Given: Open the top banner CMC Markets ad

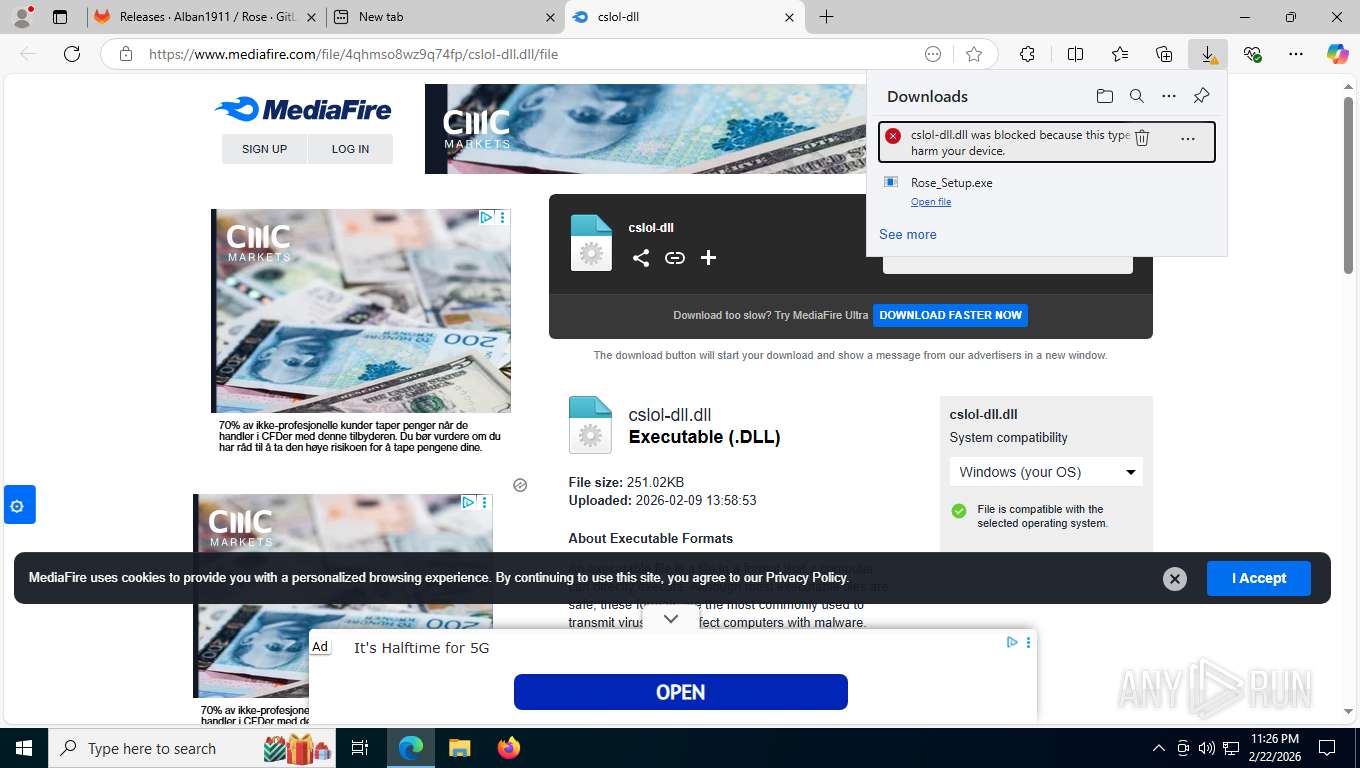Looking at the screenshot, I should pyautogui.click(x=645, y=129).
